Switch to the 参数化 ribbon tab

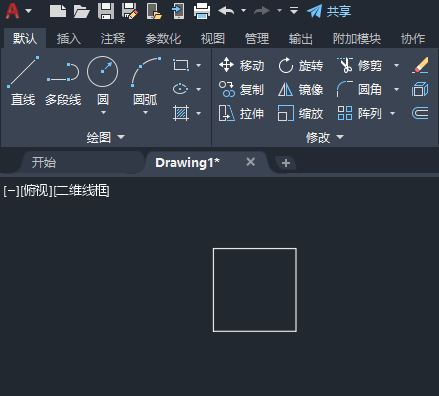pyautogui.click(x=163, y=39)
